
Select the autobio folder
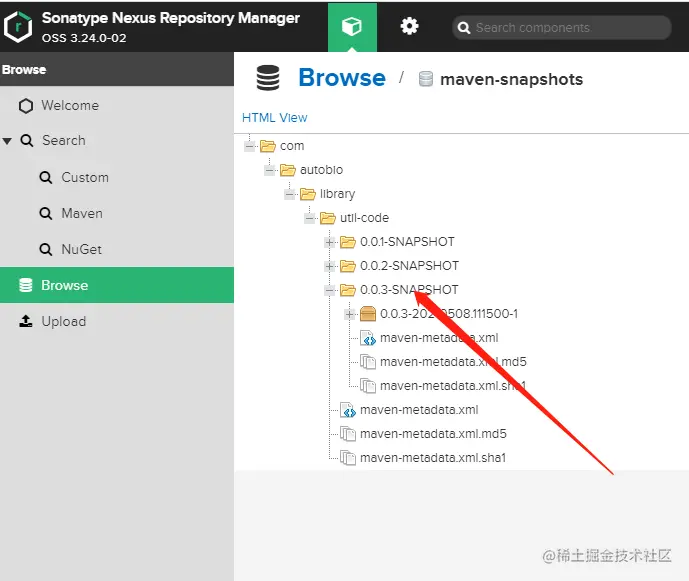click(321, 170)
